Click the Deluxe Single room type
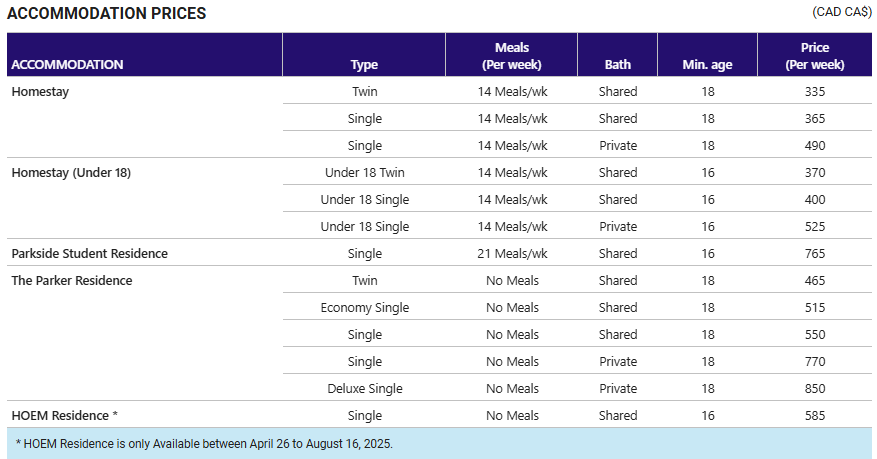The width and height of the screenshot is (877, 459). click(365, 389)
